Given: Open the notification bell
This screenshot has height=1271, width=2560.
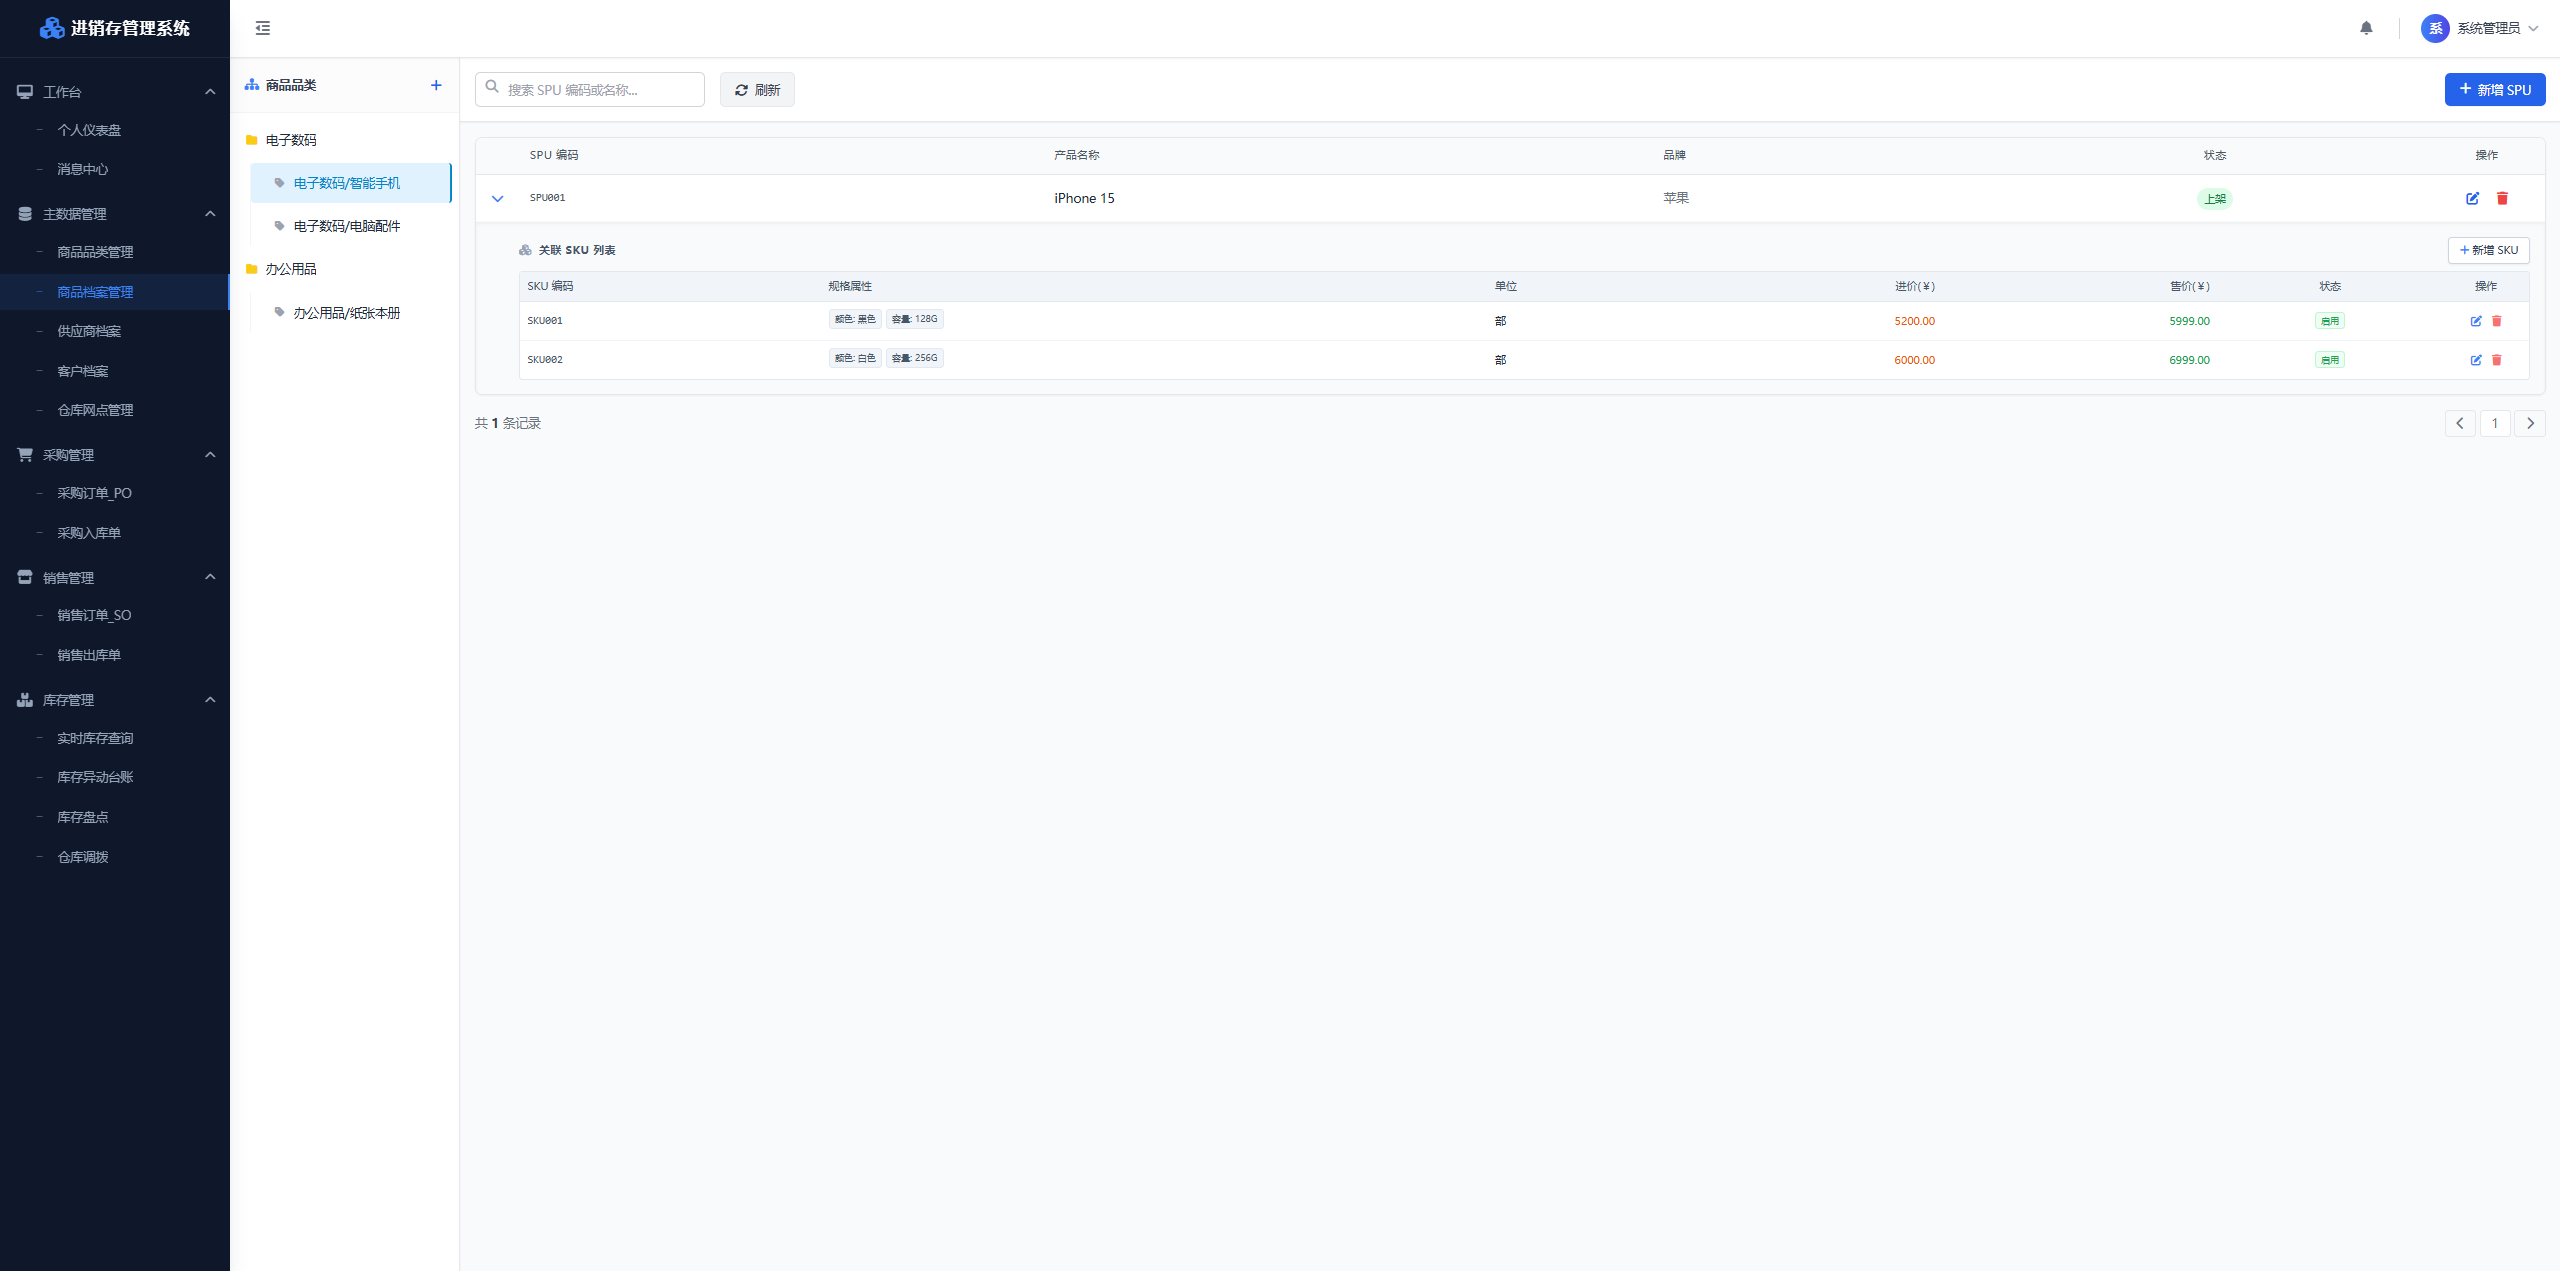Looking at the screenshot, I should coord(2366,28).
